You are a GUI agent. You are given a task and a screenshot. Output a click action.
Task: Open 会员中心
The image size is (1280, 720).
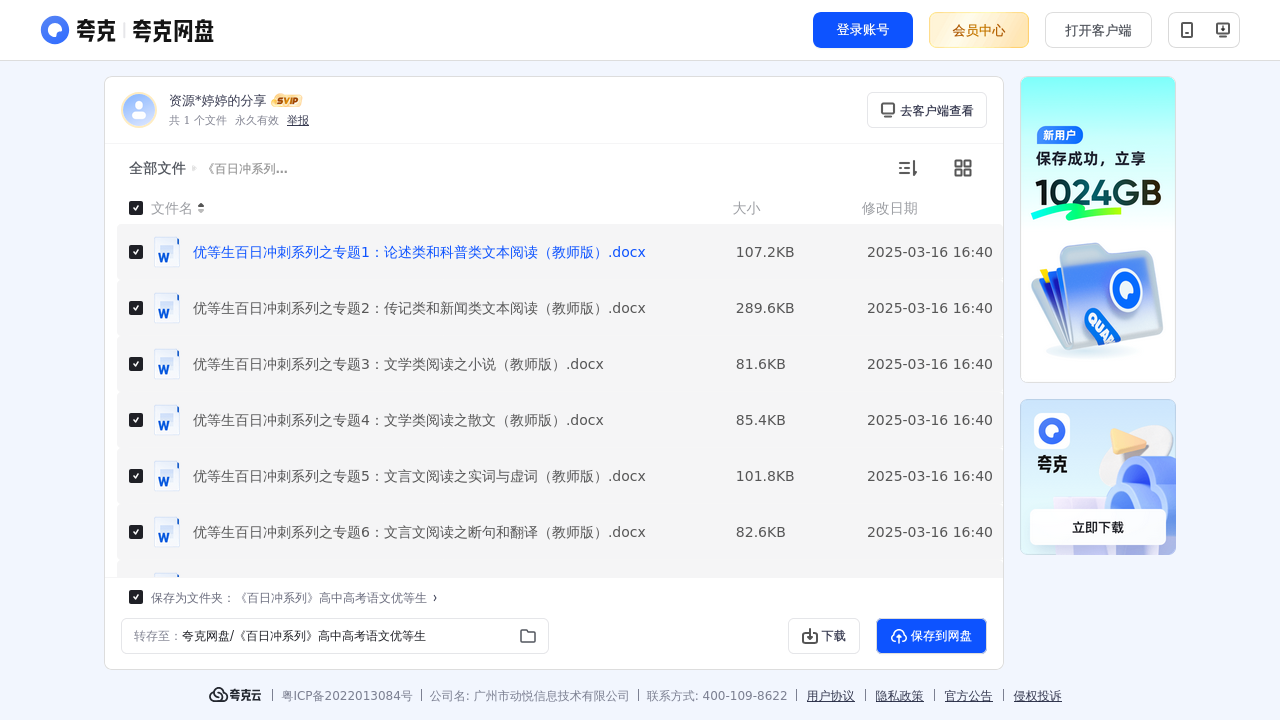[x=979, y=30]
